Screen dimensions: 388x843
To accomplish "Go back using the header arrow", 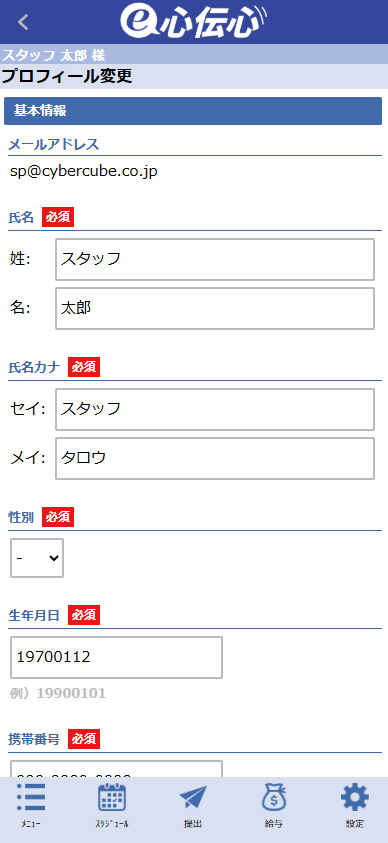I will [23, 22].
